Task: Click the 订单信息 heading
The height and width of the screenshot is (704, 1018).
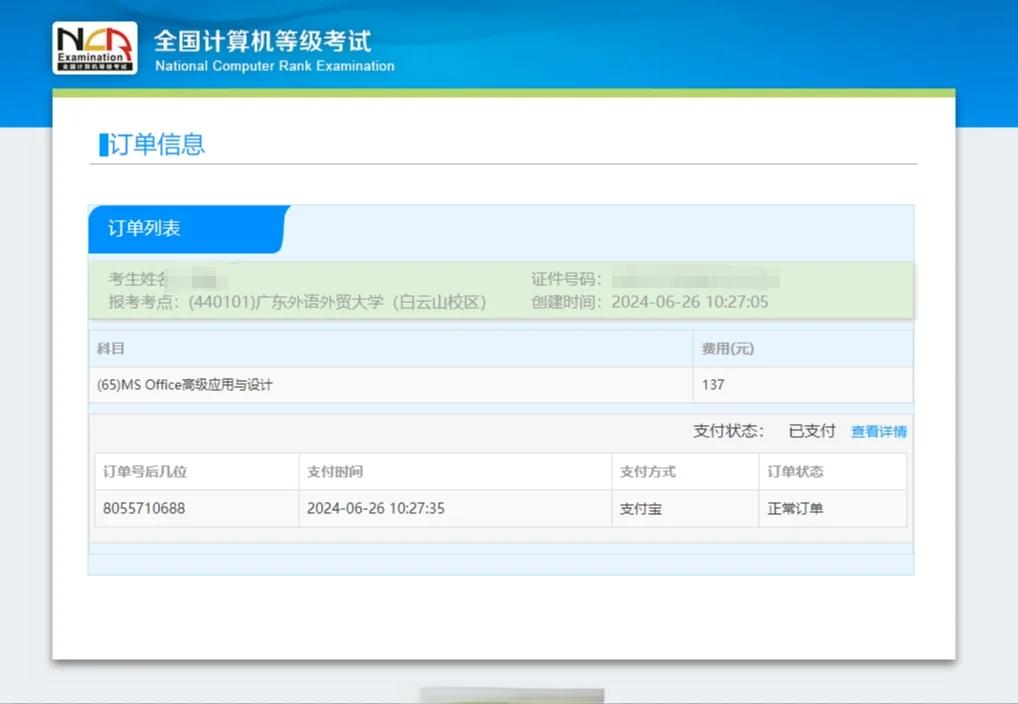Action: (x=156, y=144)
